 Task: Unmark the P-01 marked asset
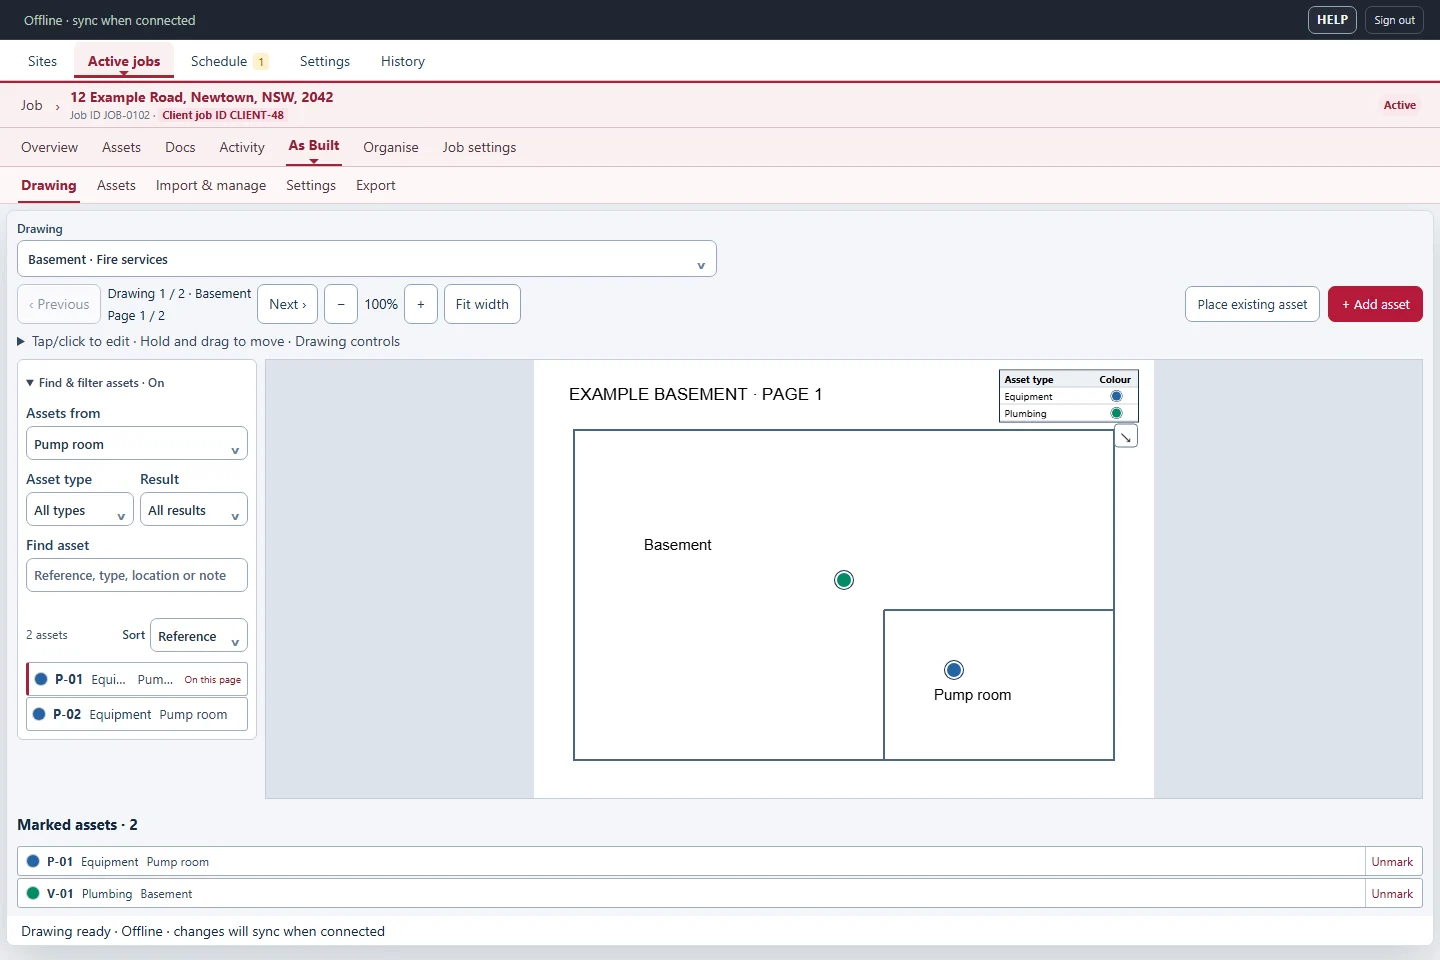tap(1392, 862)
